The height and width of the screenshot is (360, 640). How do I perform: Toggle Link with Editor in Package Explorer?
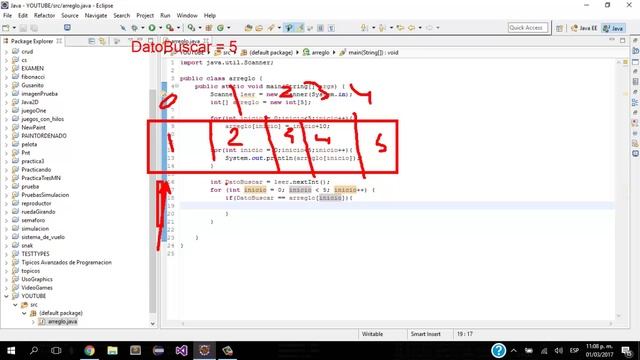102,41
